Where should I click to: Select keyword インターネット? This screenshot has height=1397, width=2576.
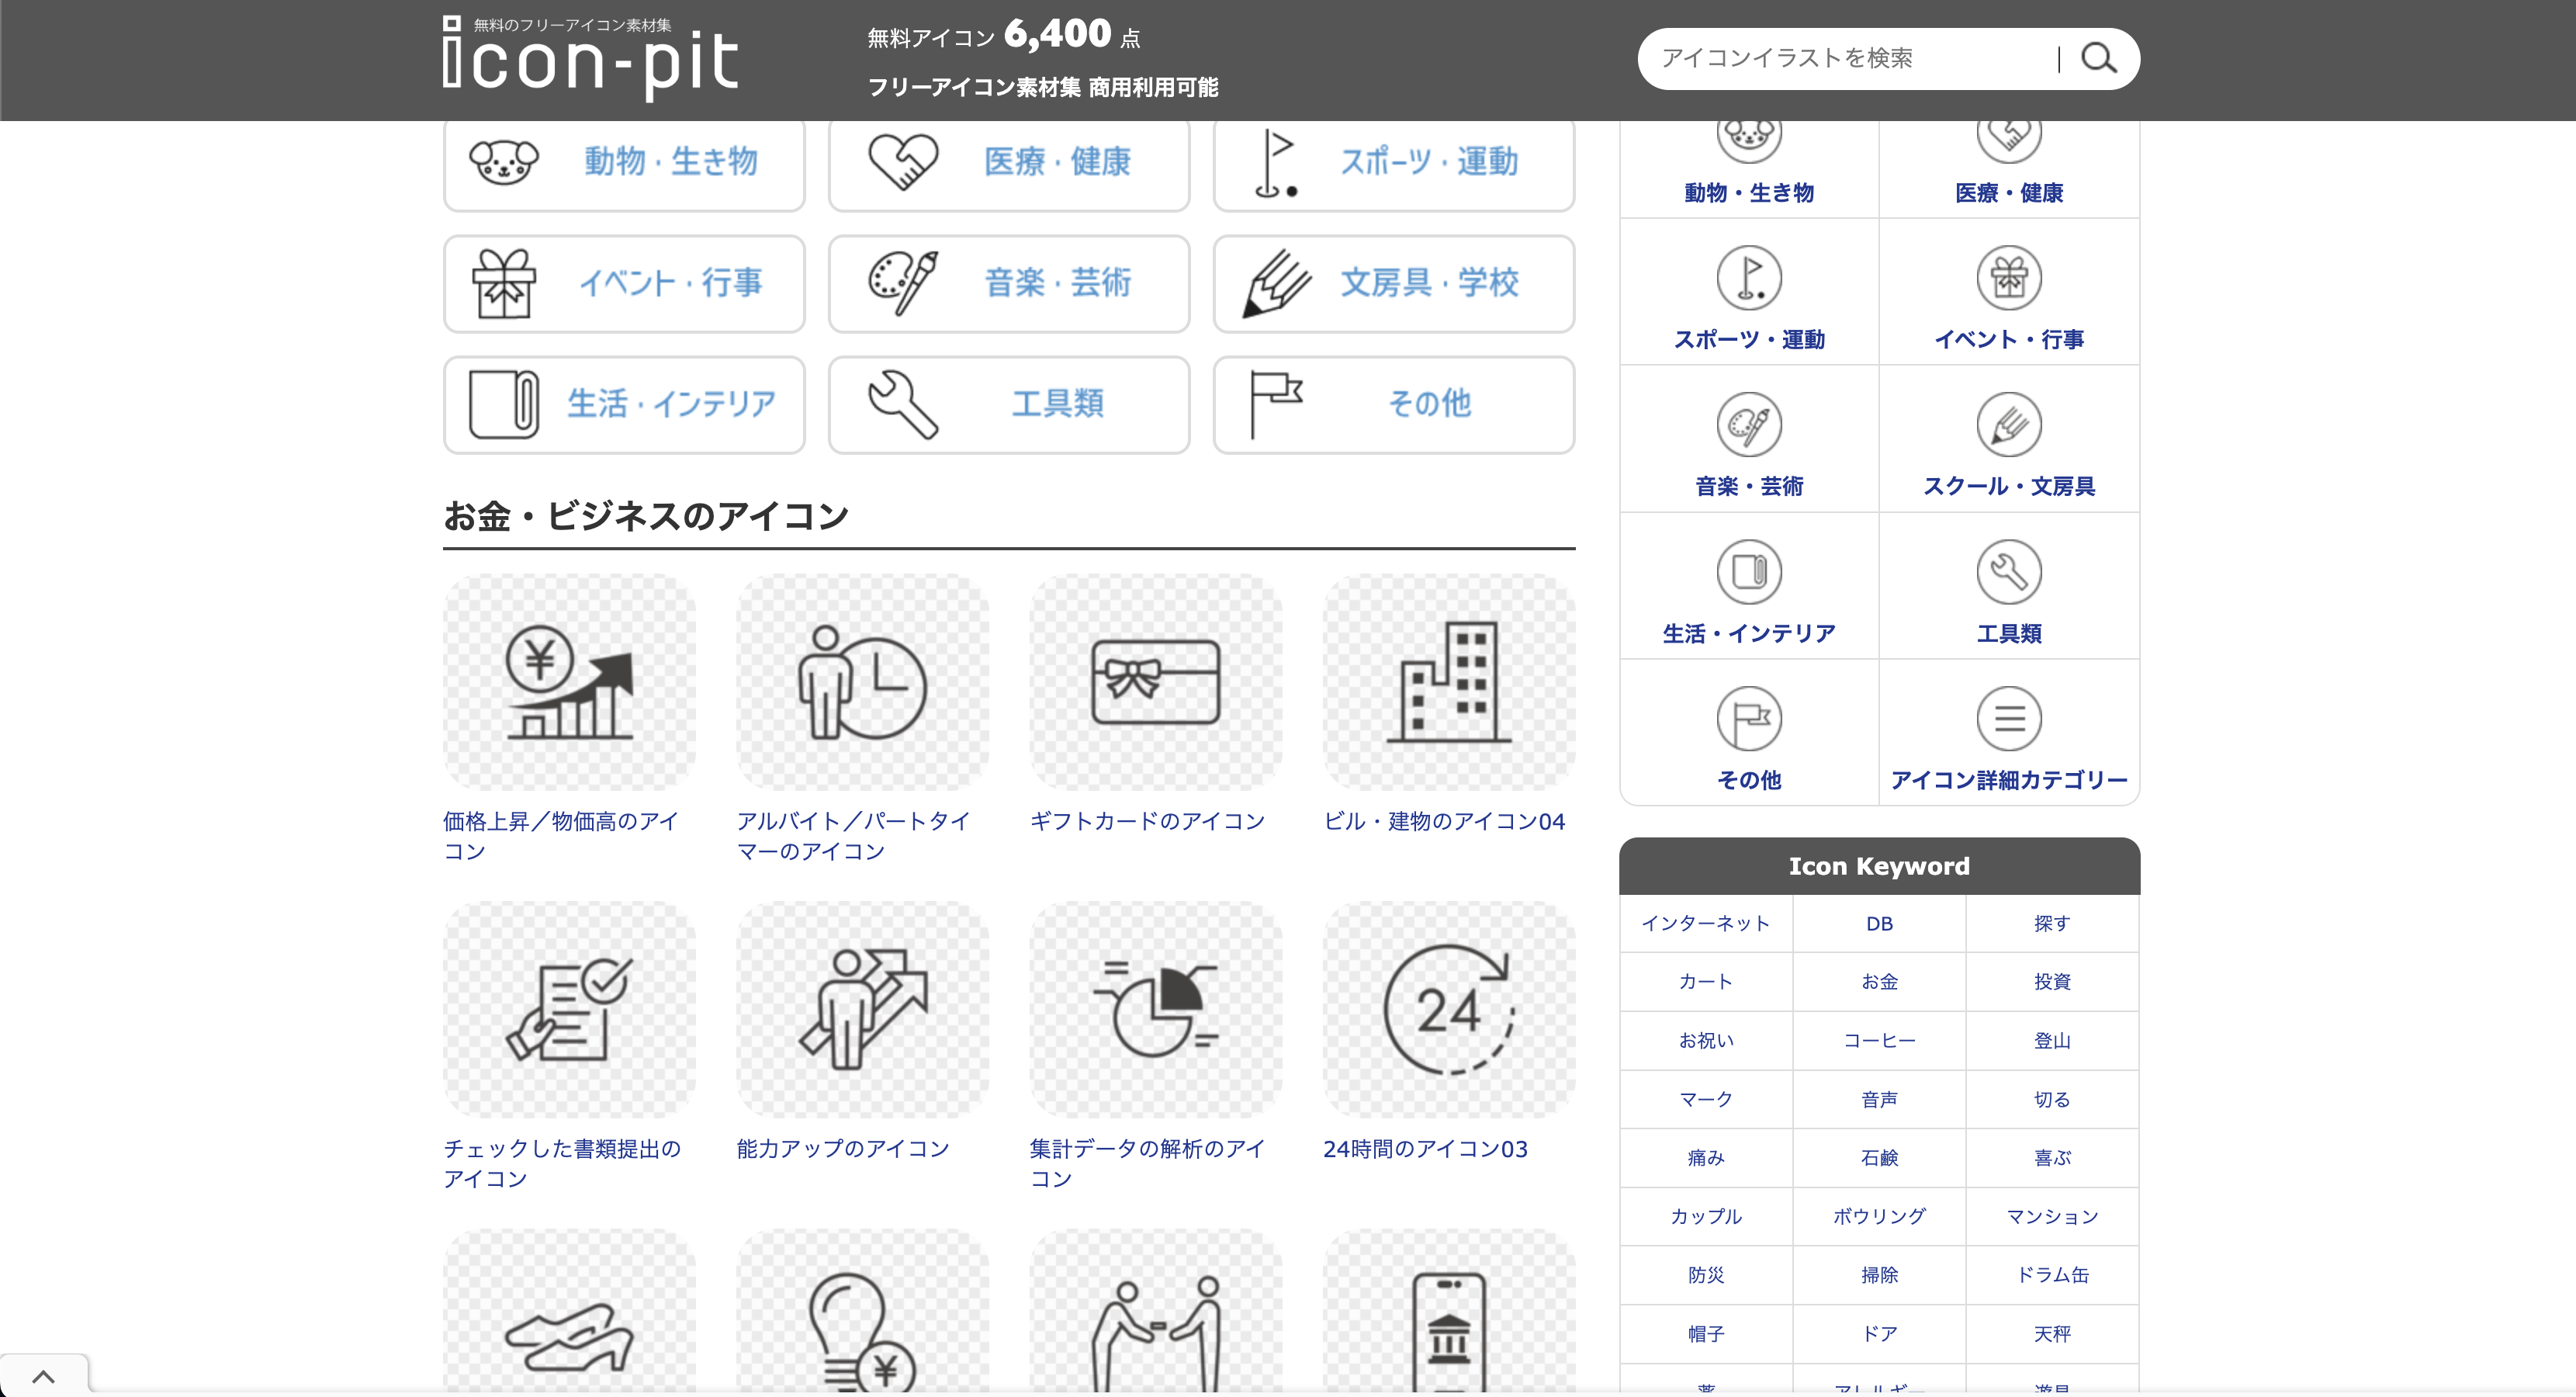(x=1706, y=923)
